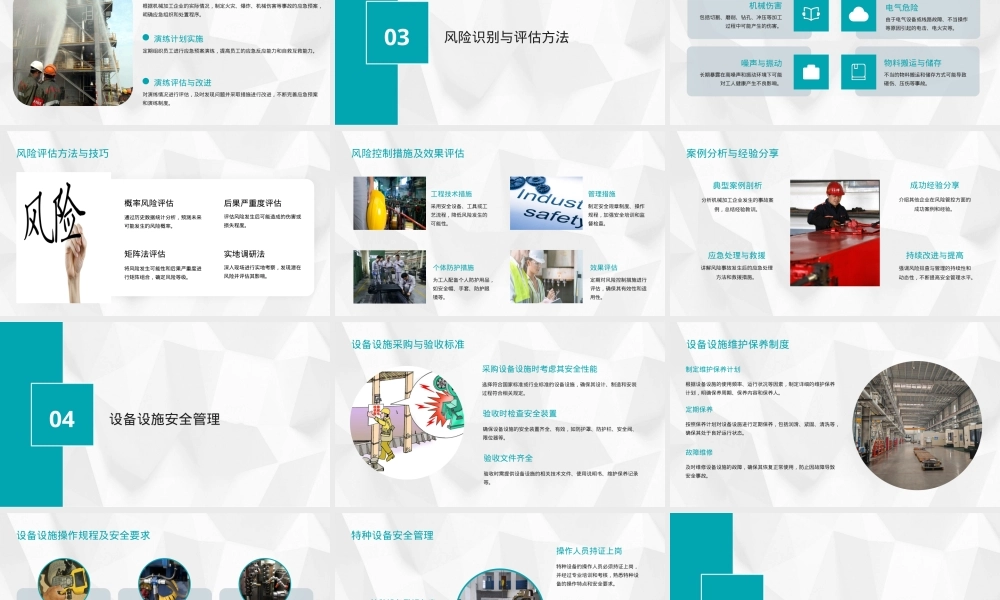Click the subheading 验收文件齐全
This screenshot has height=600, width=1000.
tap(508, 458)
